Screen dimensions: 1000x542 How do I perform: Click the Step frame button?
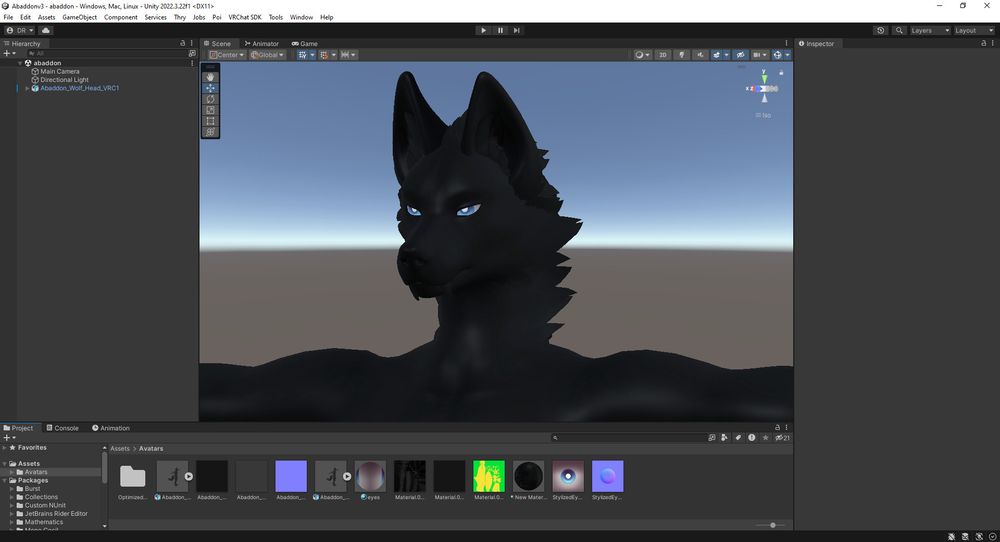tap(517, 30)
